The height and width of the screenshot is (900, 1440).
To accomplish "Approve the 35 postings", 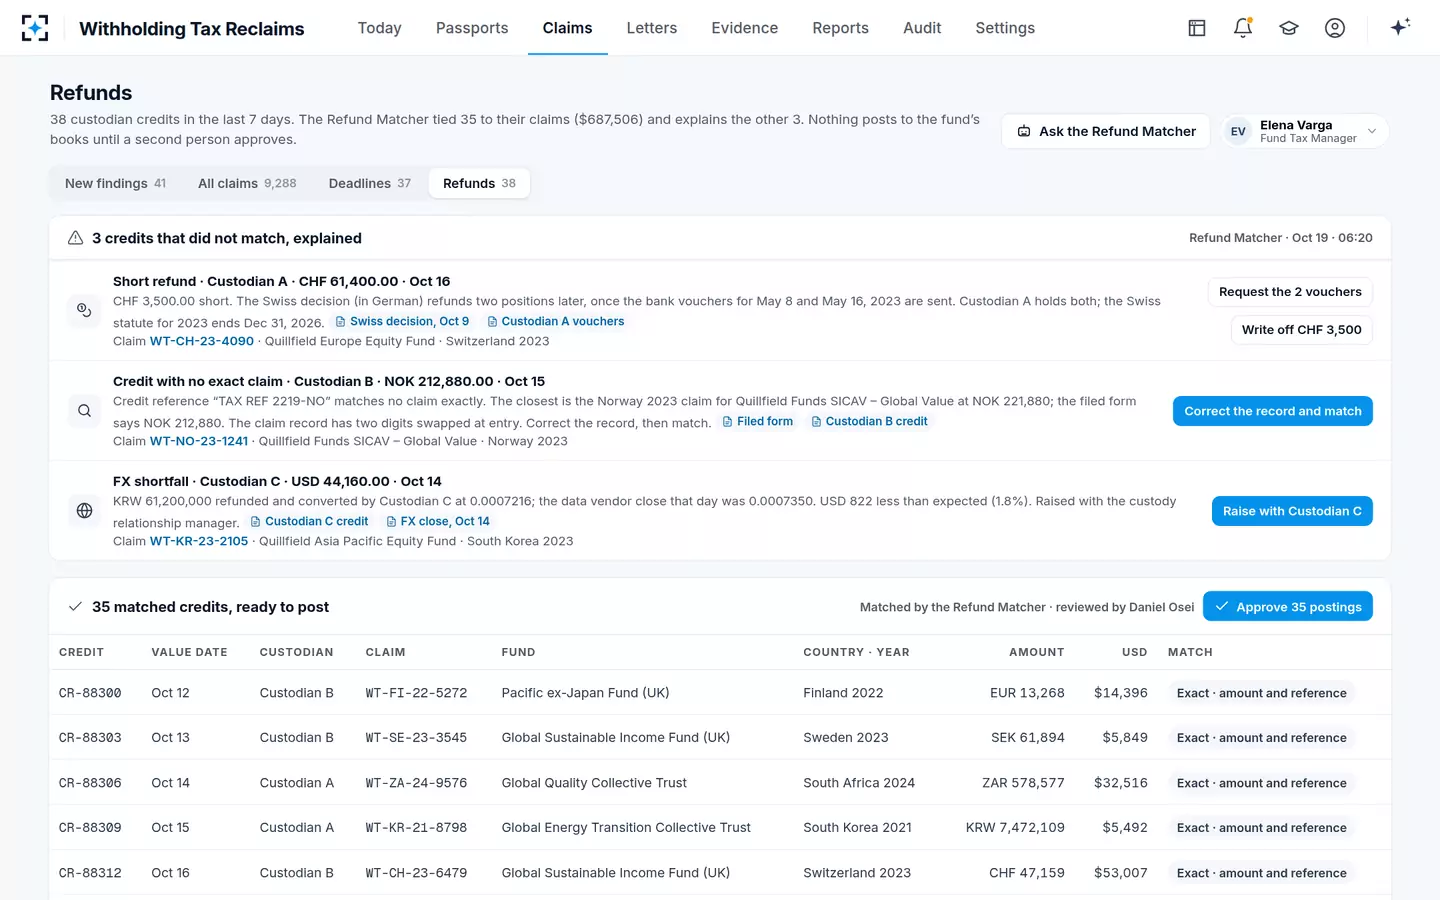I will pos(1288,607).
